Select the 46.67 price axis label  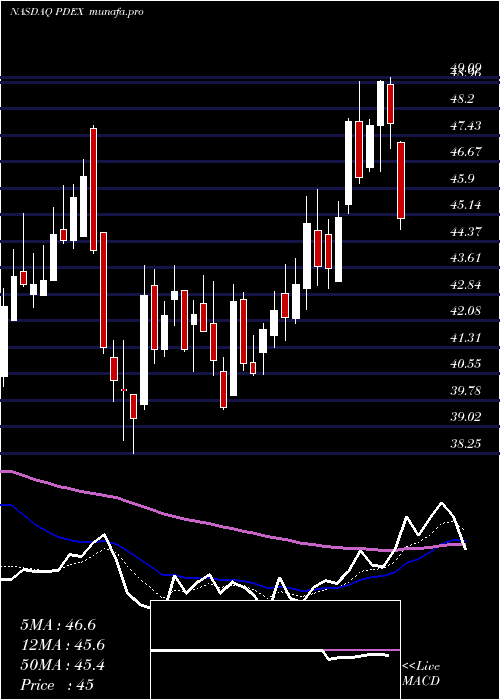[x=466, y=152]
